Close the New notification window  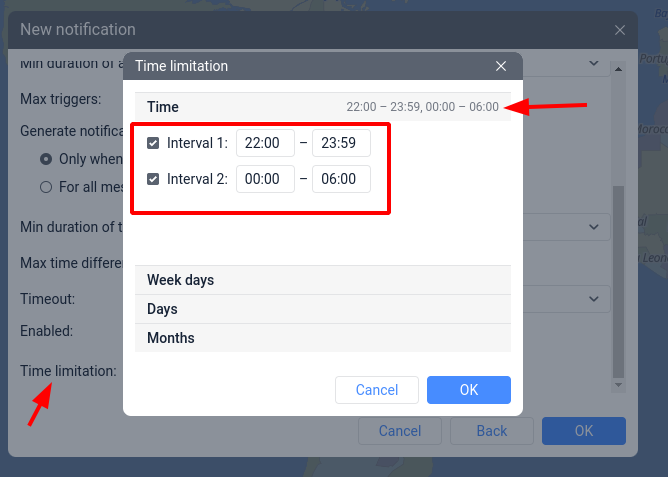coord(620,30)
